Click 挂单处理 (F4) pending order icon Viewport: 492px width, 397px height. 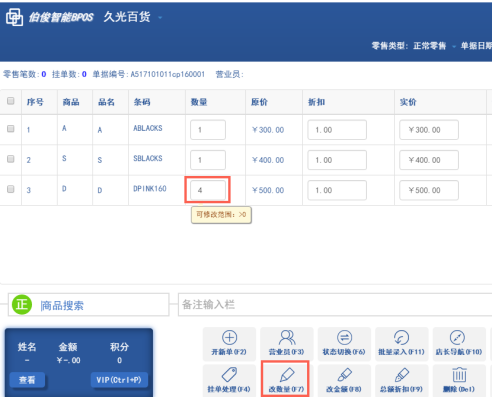pos(229,380)
